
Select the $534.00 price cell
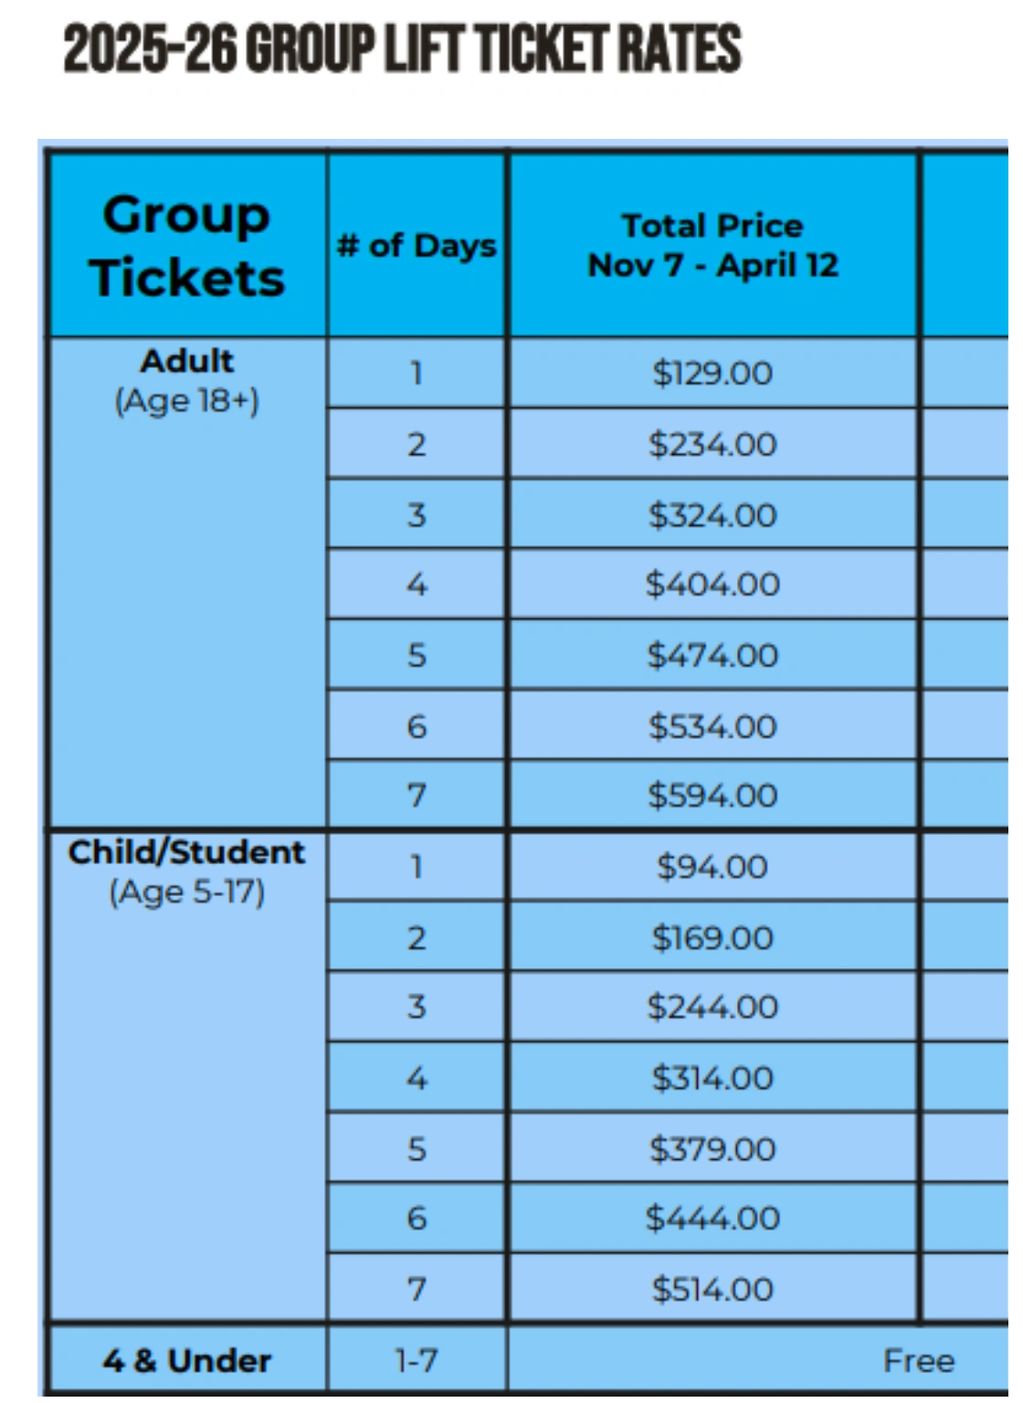pos(712,726)
